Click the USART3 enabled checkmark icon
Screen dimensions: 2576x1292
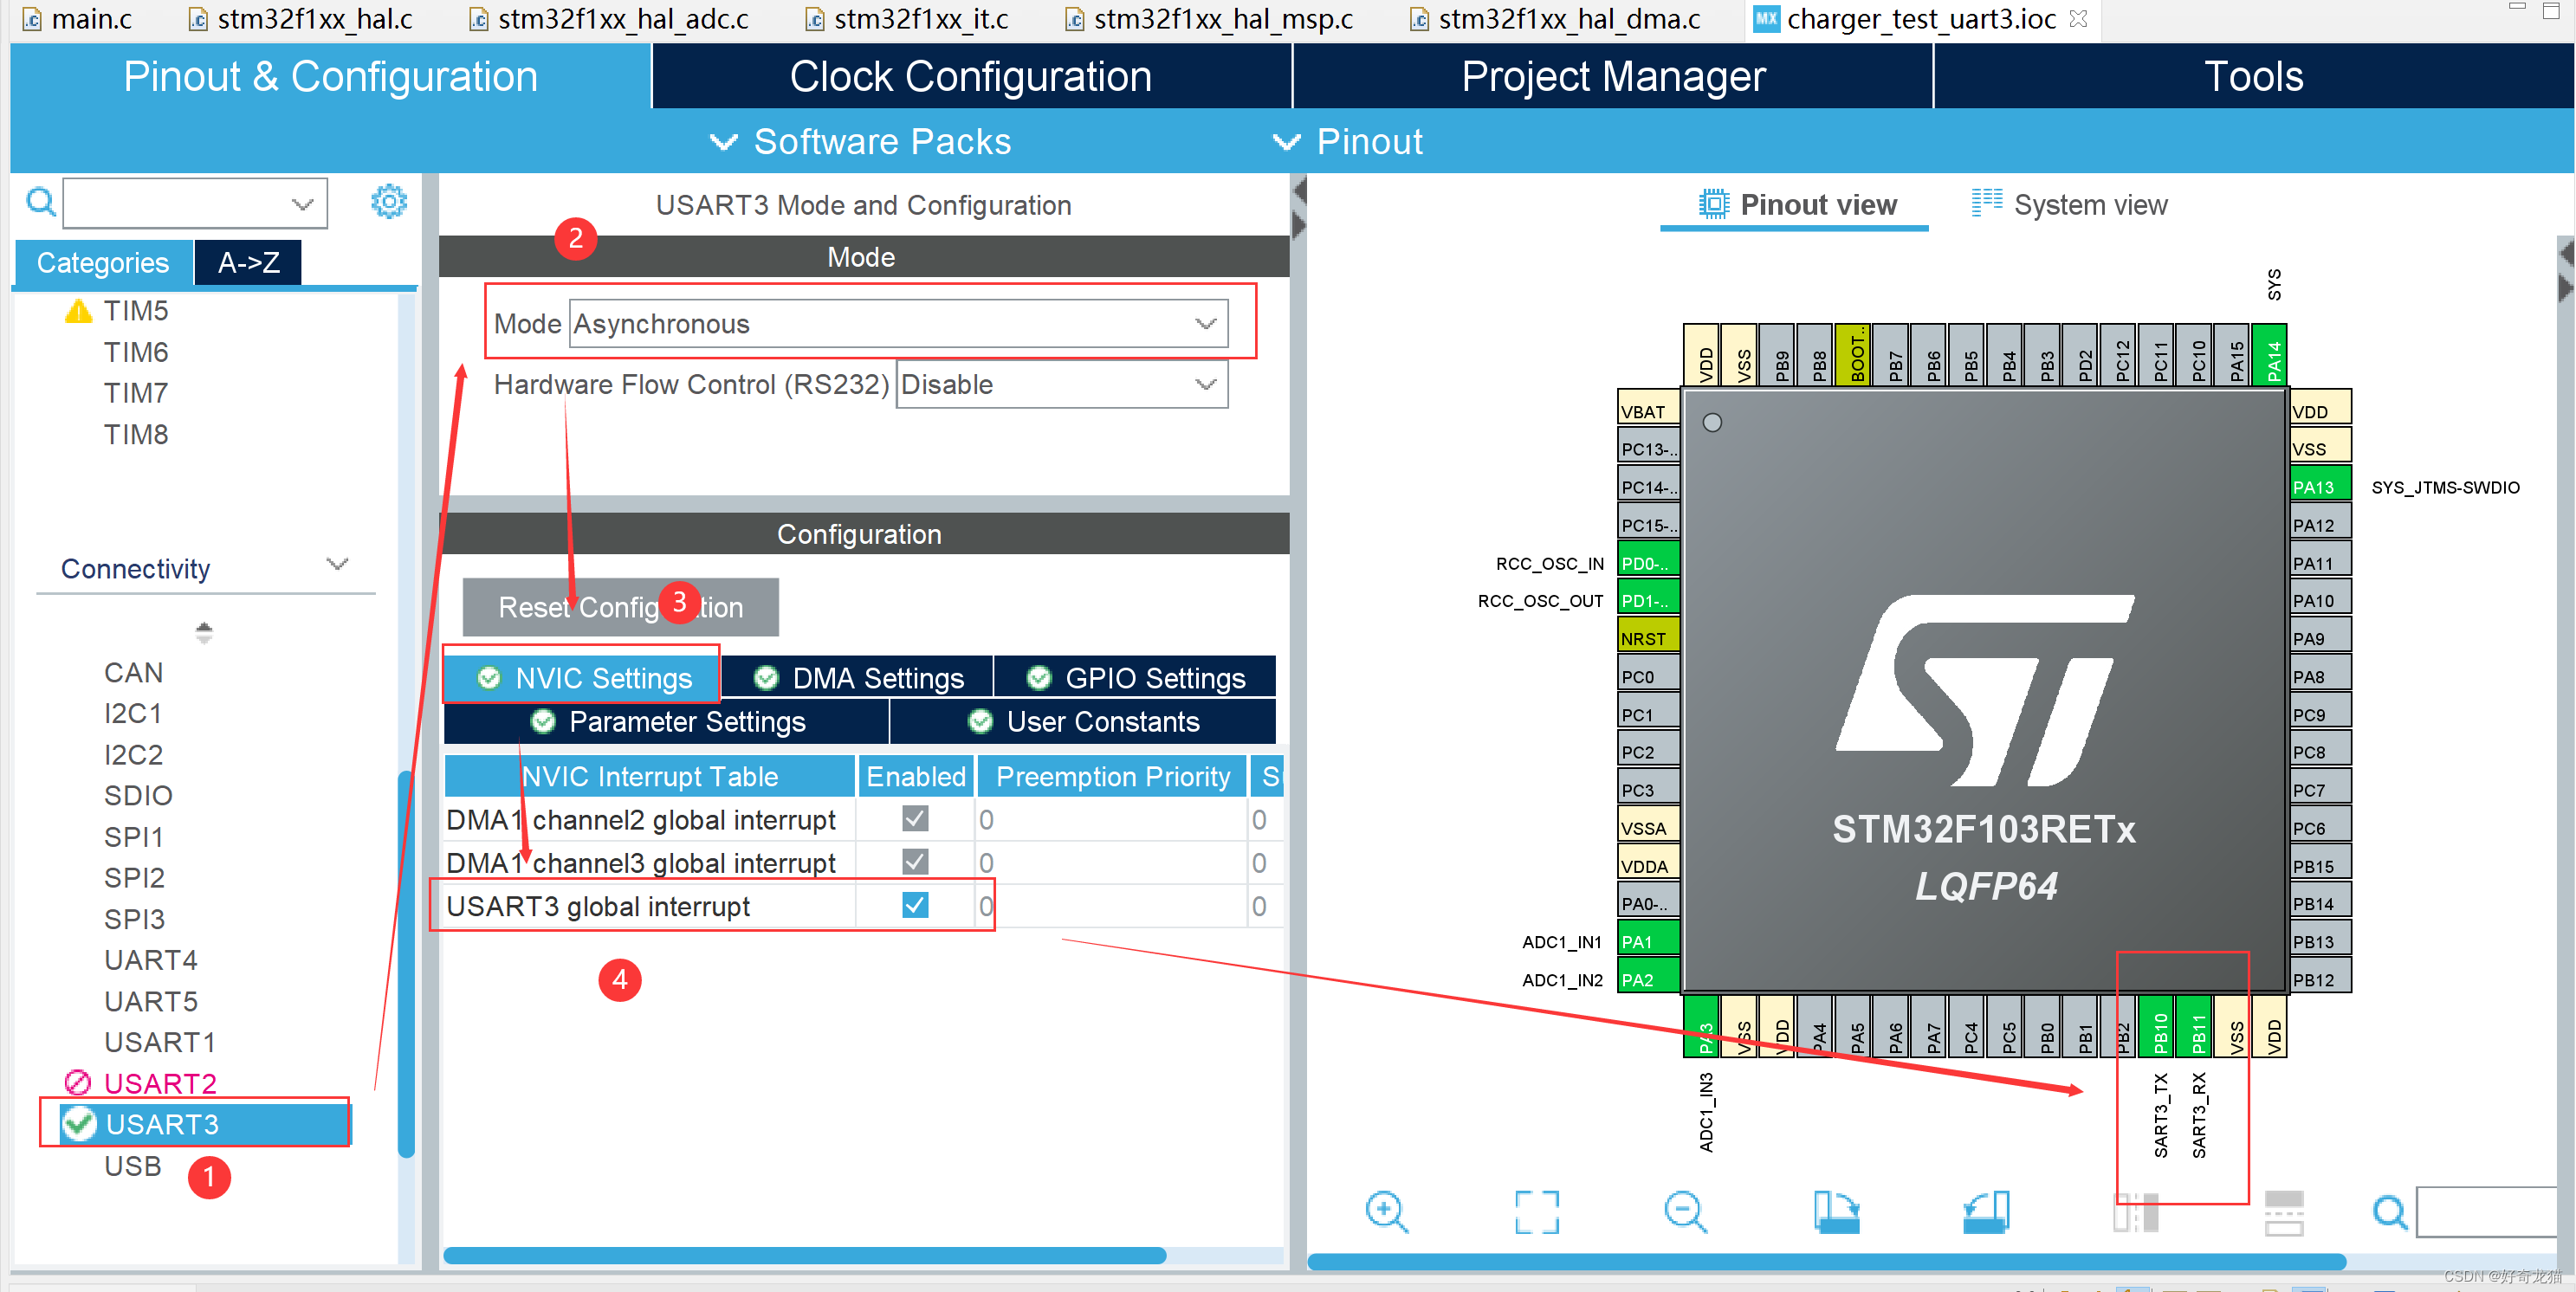[79, 1124]
